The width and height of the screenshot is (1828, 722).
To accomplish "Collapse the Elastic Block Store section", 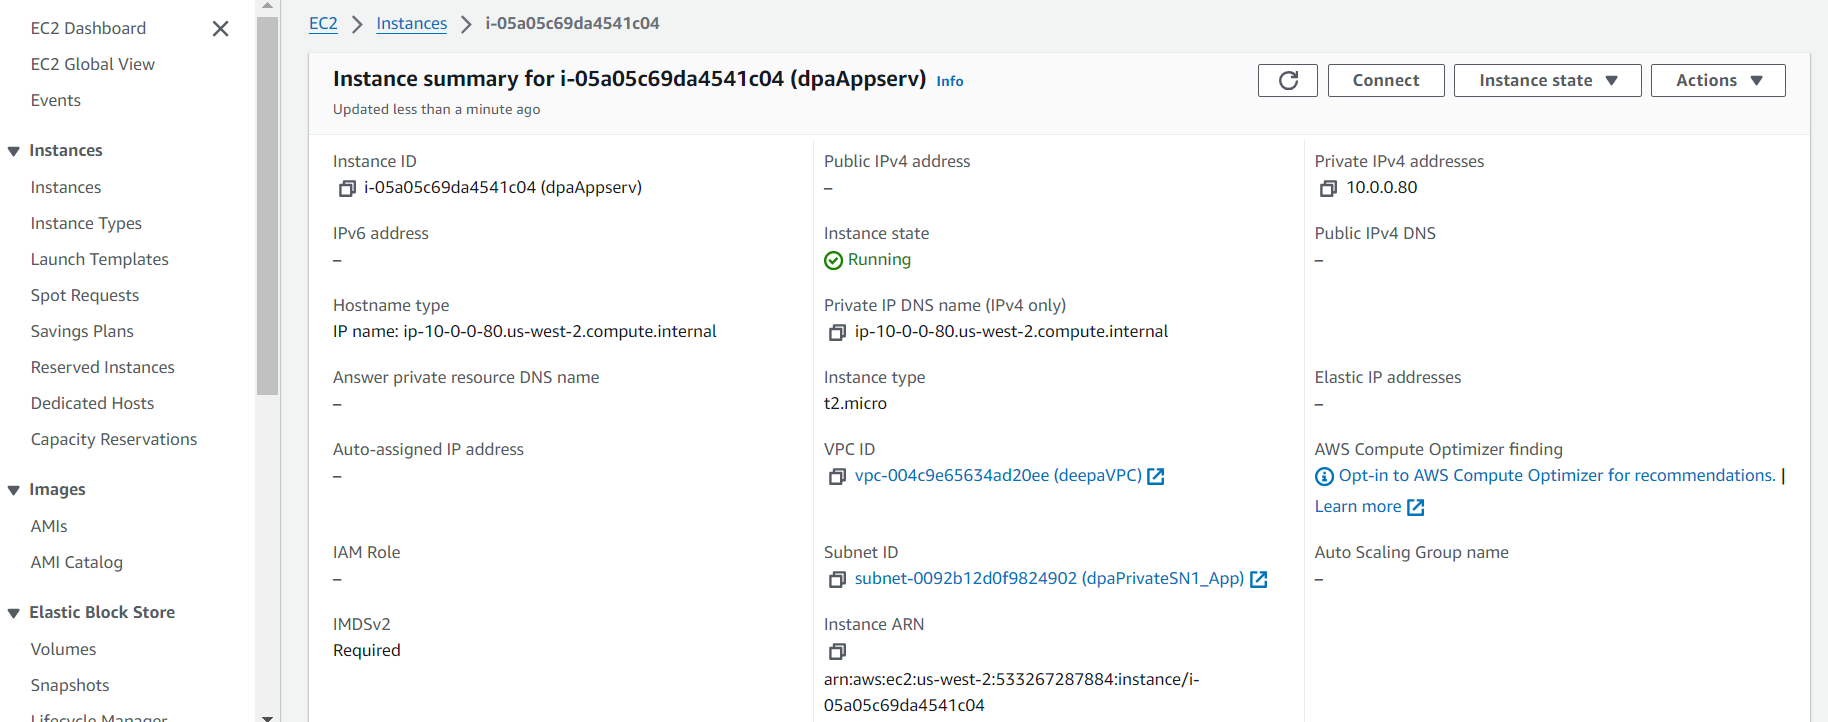I will coord(14,613).
